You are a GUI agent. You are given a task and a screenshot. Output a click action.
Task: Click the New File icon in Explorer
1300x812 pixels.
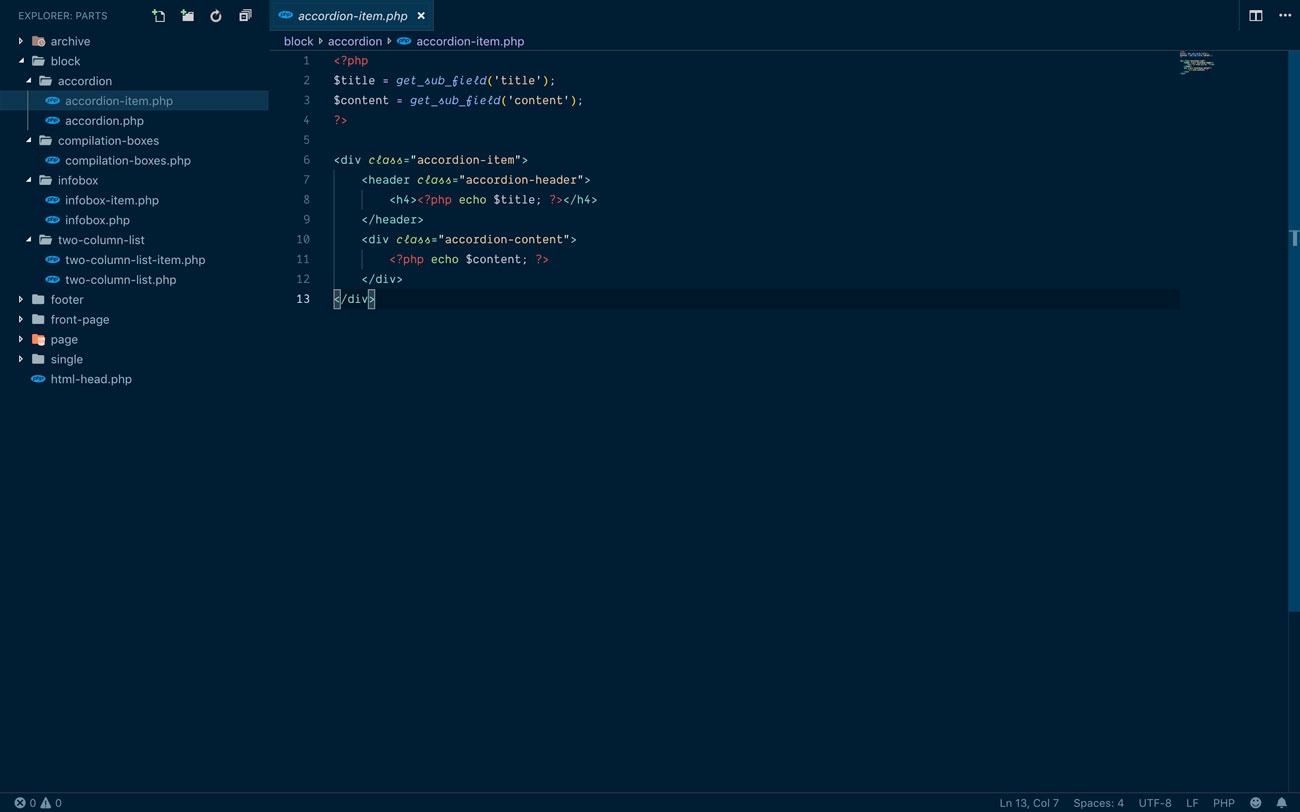pos(158,16)
